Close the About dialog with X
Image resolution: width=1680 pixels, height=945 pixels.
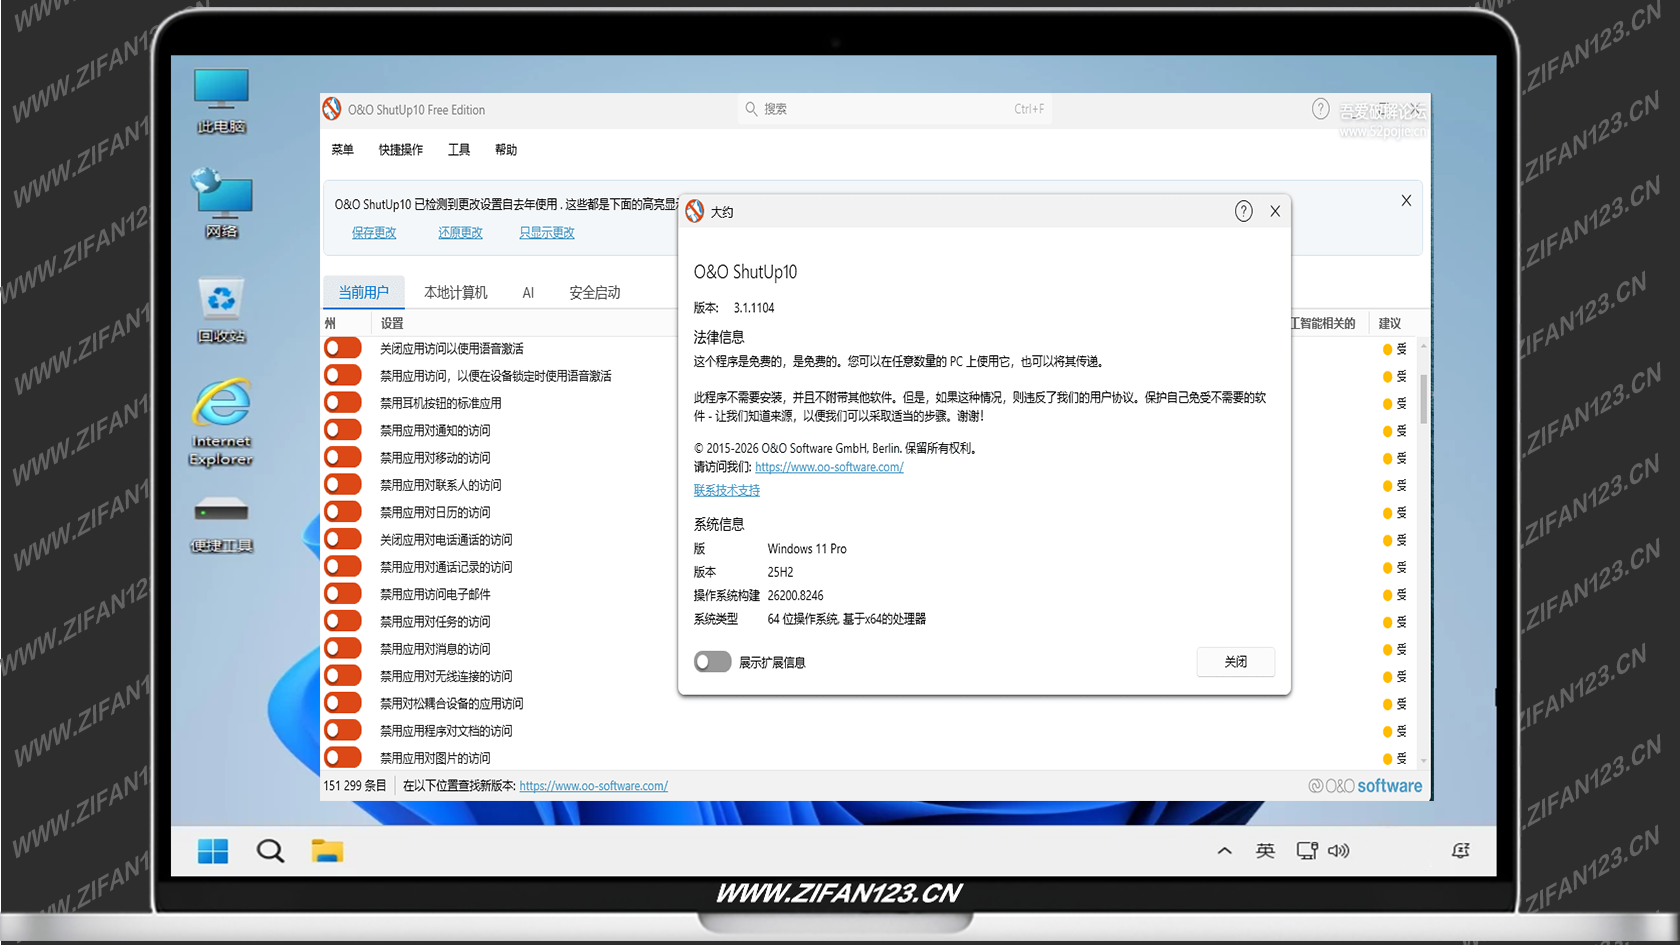click(x=1275, y=211)
